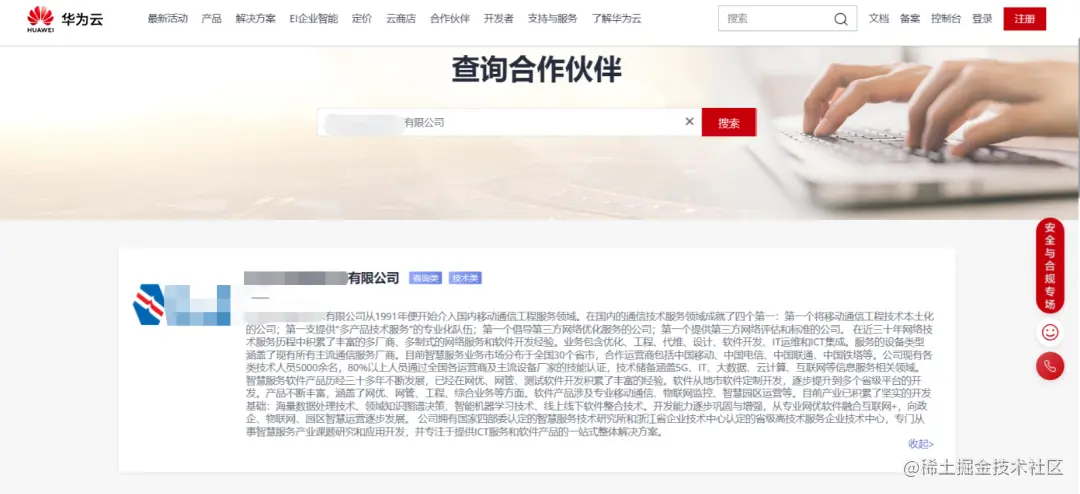Image resolution: width=1080 pixels, height=494 pixels.
Task: Click the 技术类 tag
Action: 466,278
